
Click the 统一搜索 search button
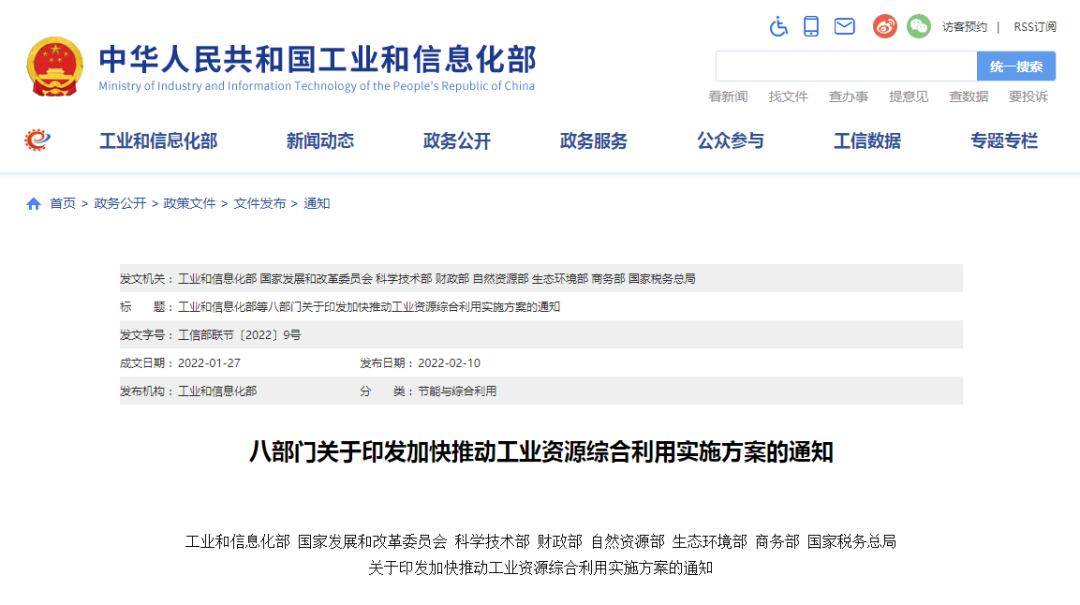click(x=1016, y=65)
